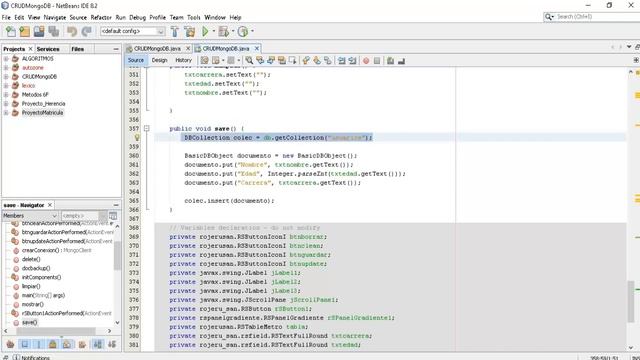Screen dimensions: 640x360
Task: Click the Find Previous Occurrence editor icon
Action: (260, 60)
